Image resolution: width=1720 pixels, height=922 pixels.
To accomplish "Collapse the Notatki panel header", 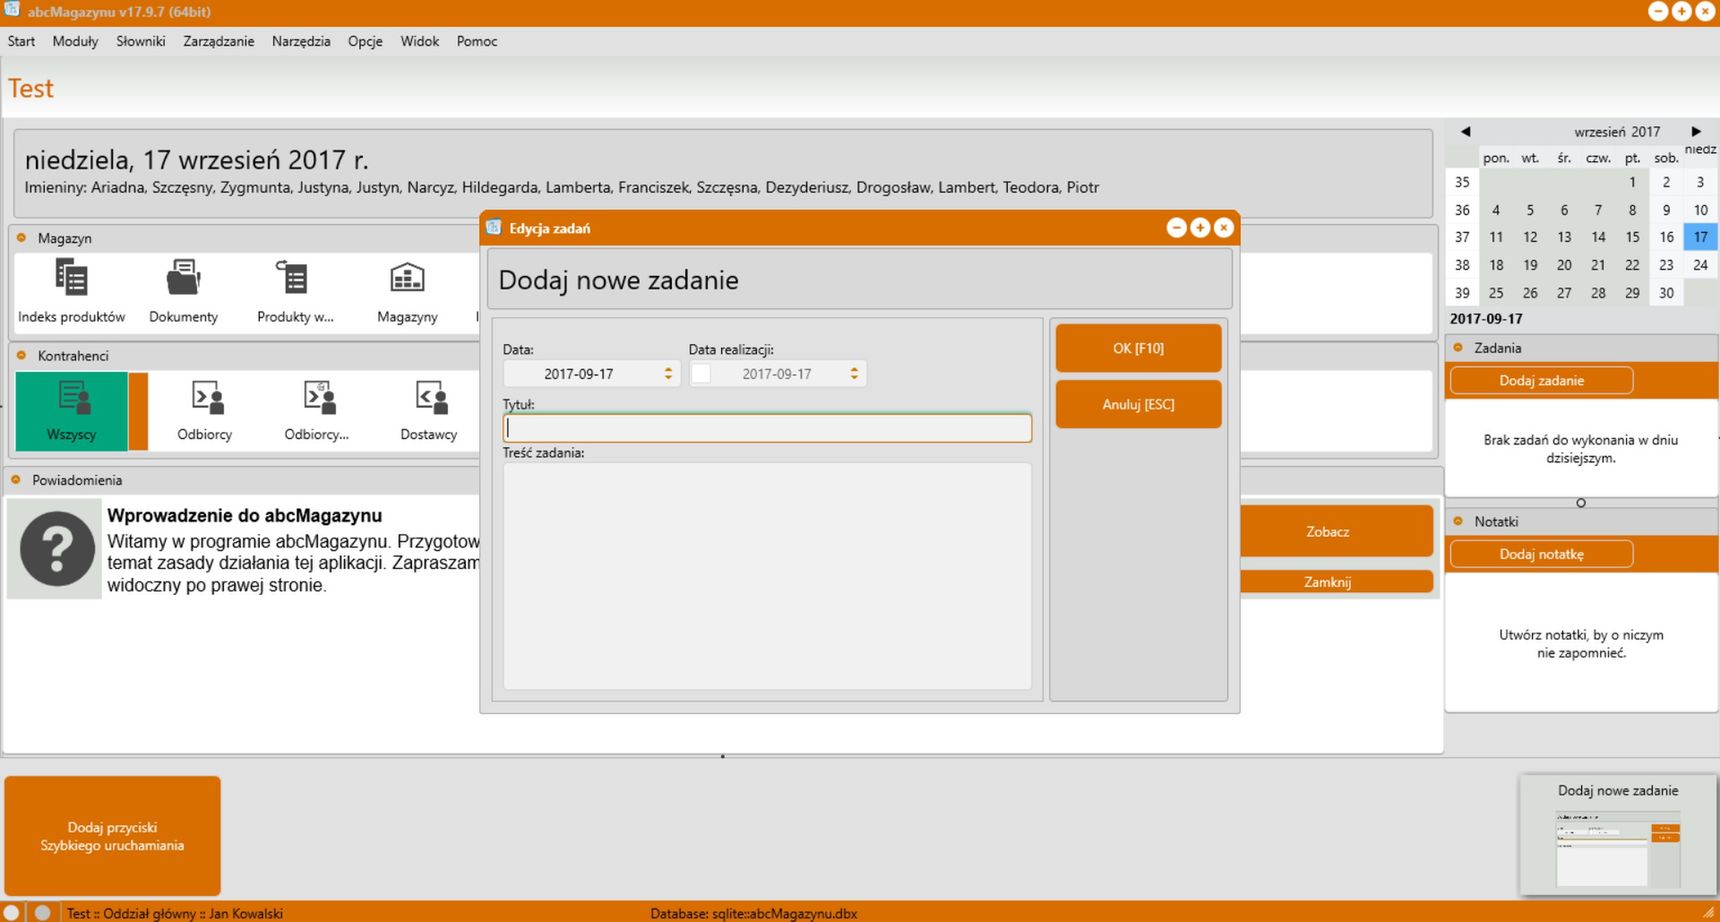I will pyautogui.click(x=1458, y=521).
